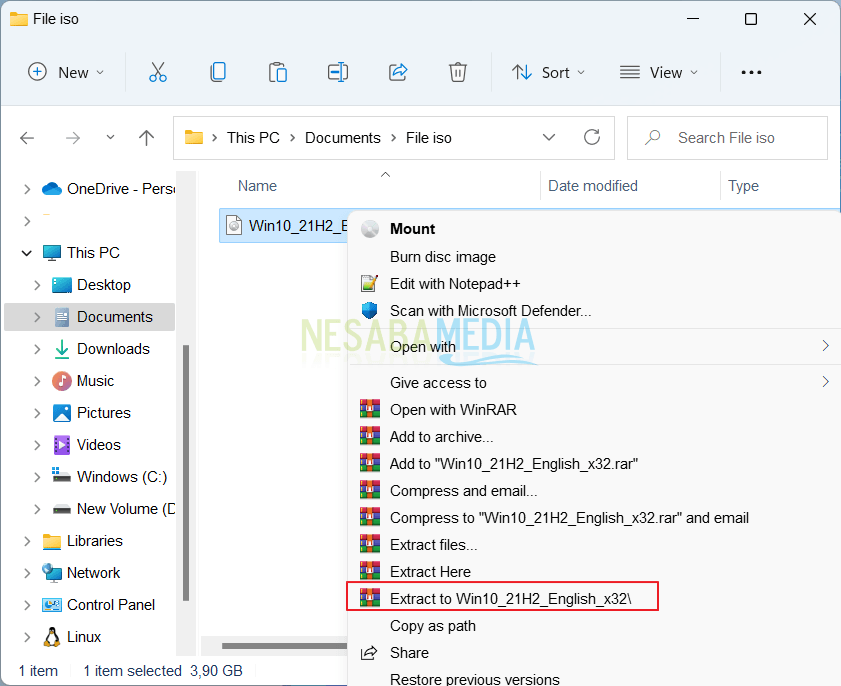This screenshot has width=841, height=686.
Task: Click the Cut scissors icon in toolbar
Action: (x=158, y=72)
